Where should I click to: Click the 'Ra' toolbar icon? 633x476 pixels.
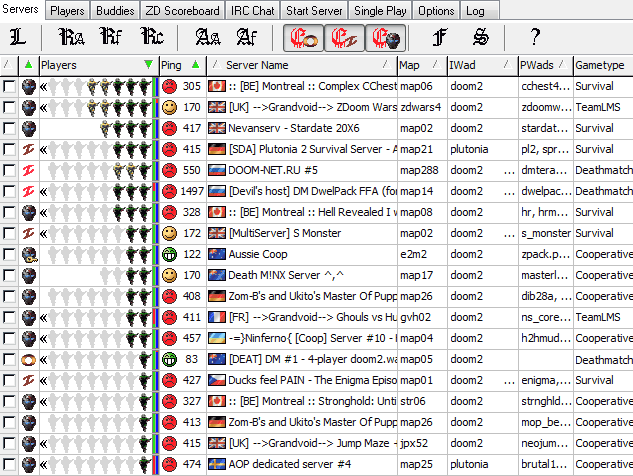[71, 39]
